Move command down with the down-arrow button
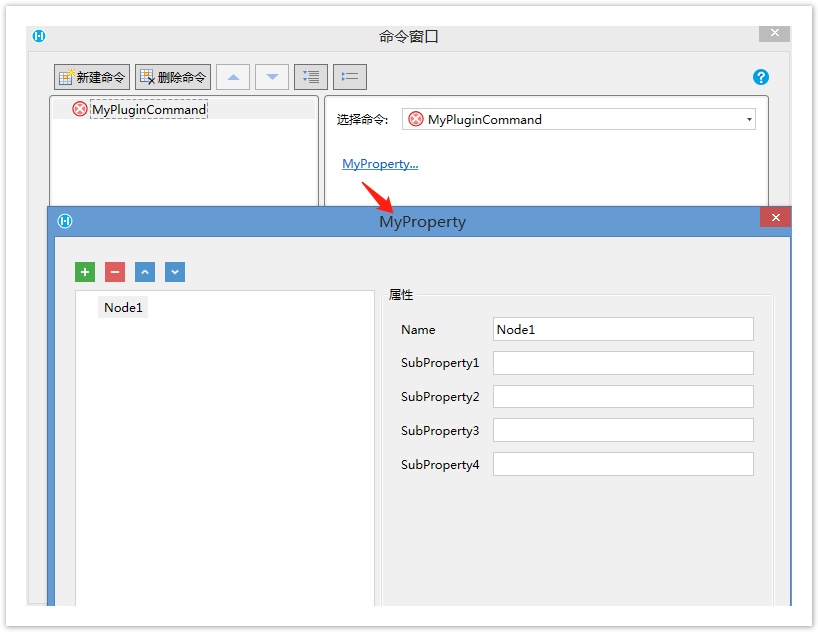818x632 pixels. [272, 77]
